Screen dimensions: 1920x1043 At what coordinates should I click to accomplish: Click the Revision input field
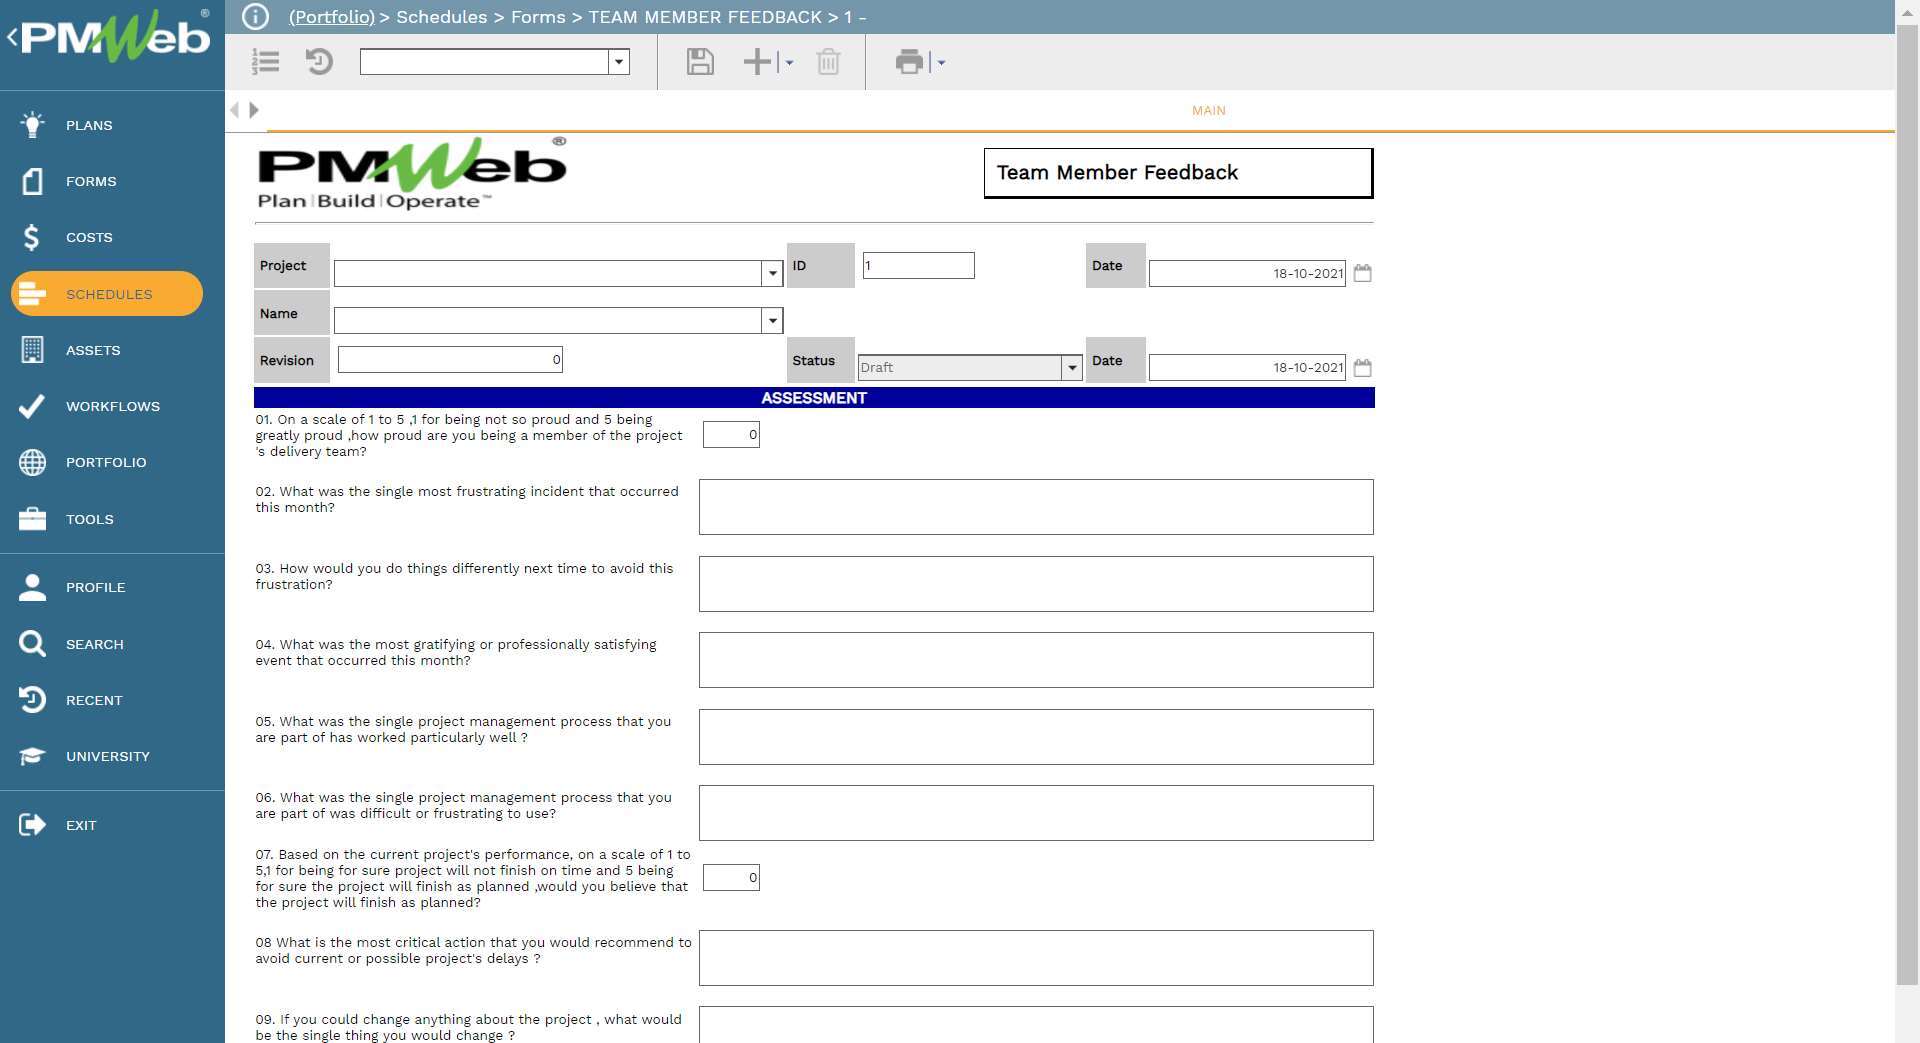click(x=450, y=360)
